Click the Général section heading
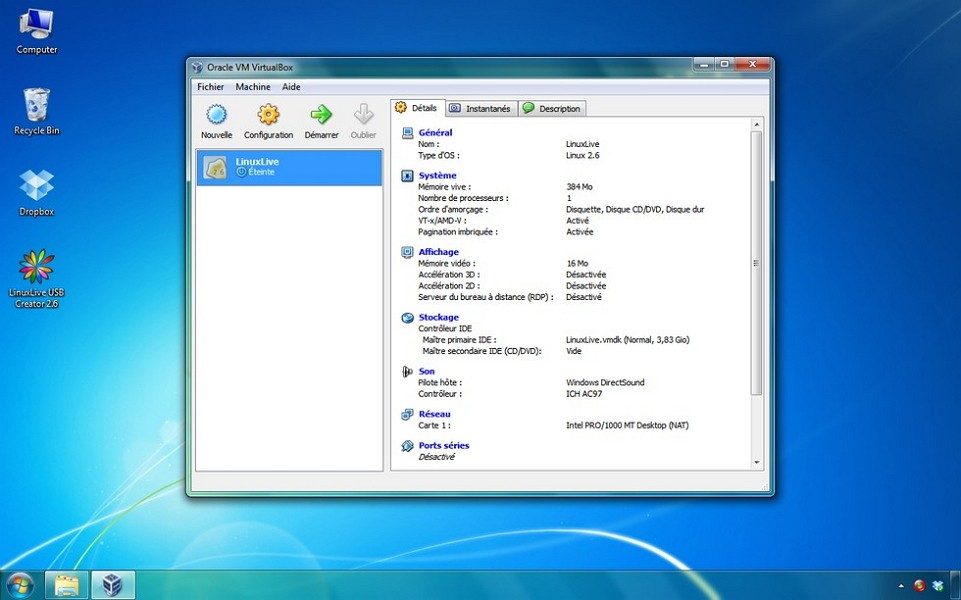The image size is (961, 600). click(x=435, y=132)
